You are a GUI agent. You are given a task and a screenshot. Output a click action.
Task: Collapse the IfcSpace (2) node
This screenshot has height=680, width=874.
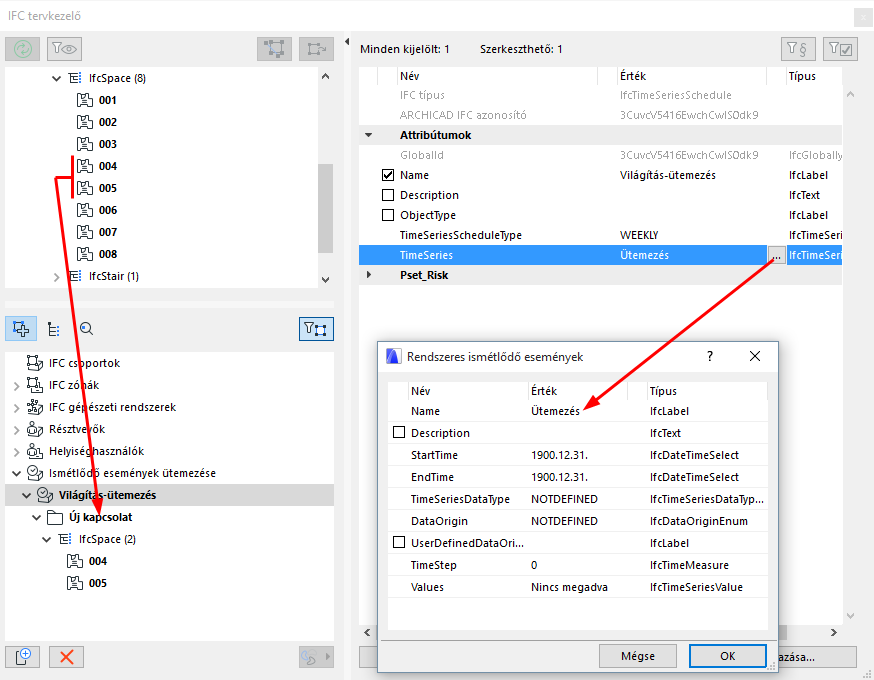pyautogui.click(x=46, y=540)
